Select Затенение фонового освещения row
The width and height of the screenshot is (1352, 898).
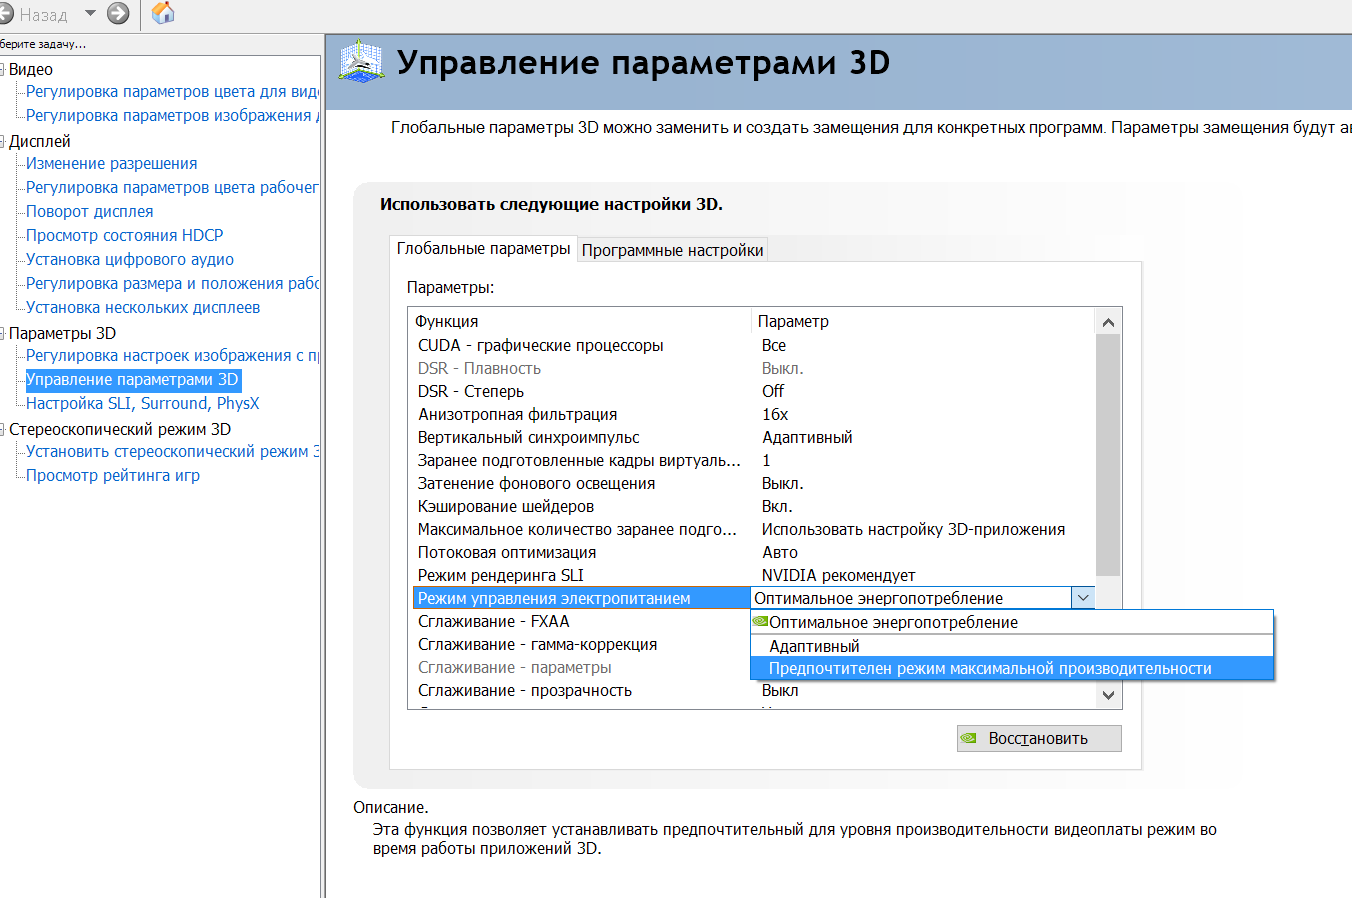coord(752,484)
